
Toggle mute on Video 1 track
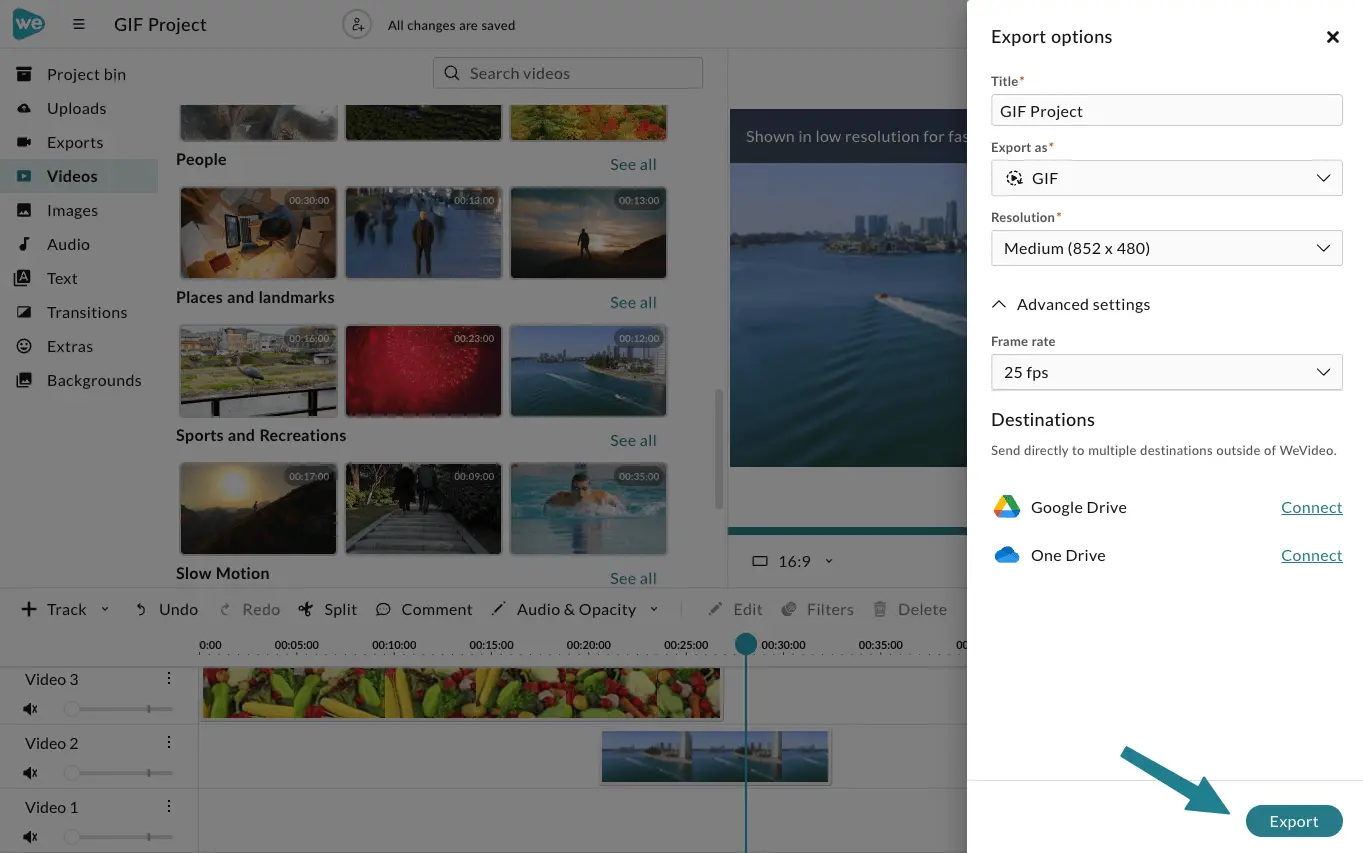[x=31, y=837]
